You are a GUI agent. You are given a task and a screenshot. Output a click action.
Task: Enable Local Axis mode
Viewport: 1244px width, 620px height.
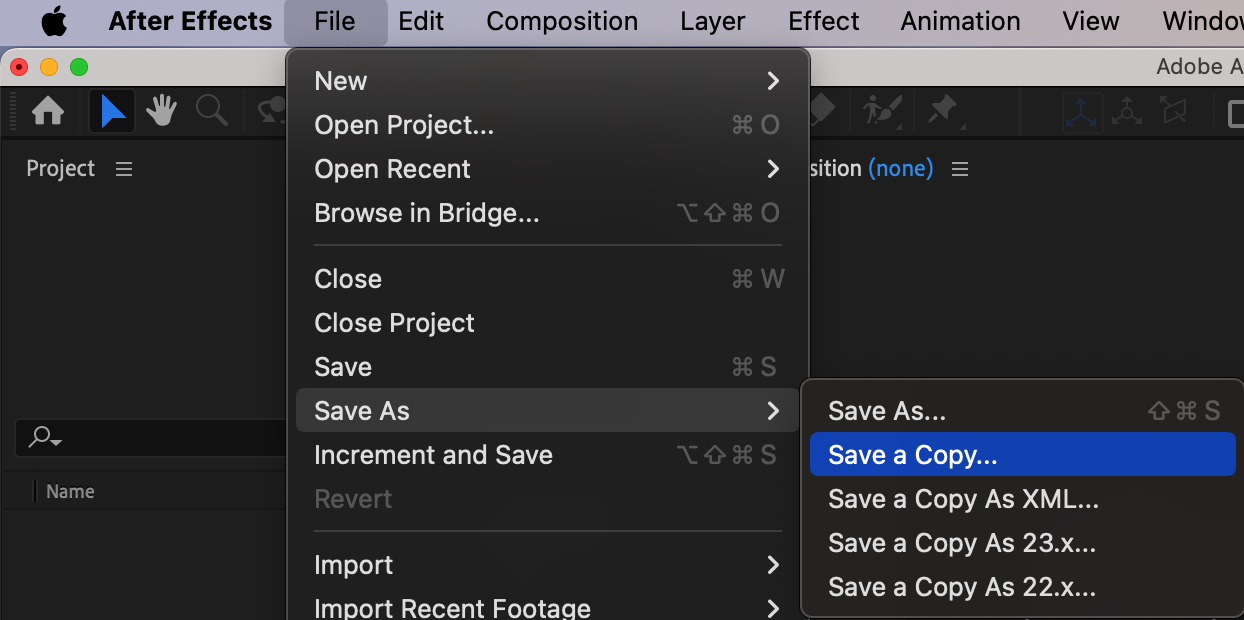(1082, 112)
